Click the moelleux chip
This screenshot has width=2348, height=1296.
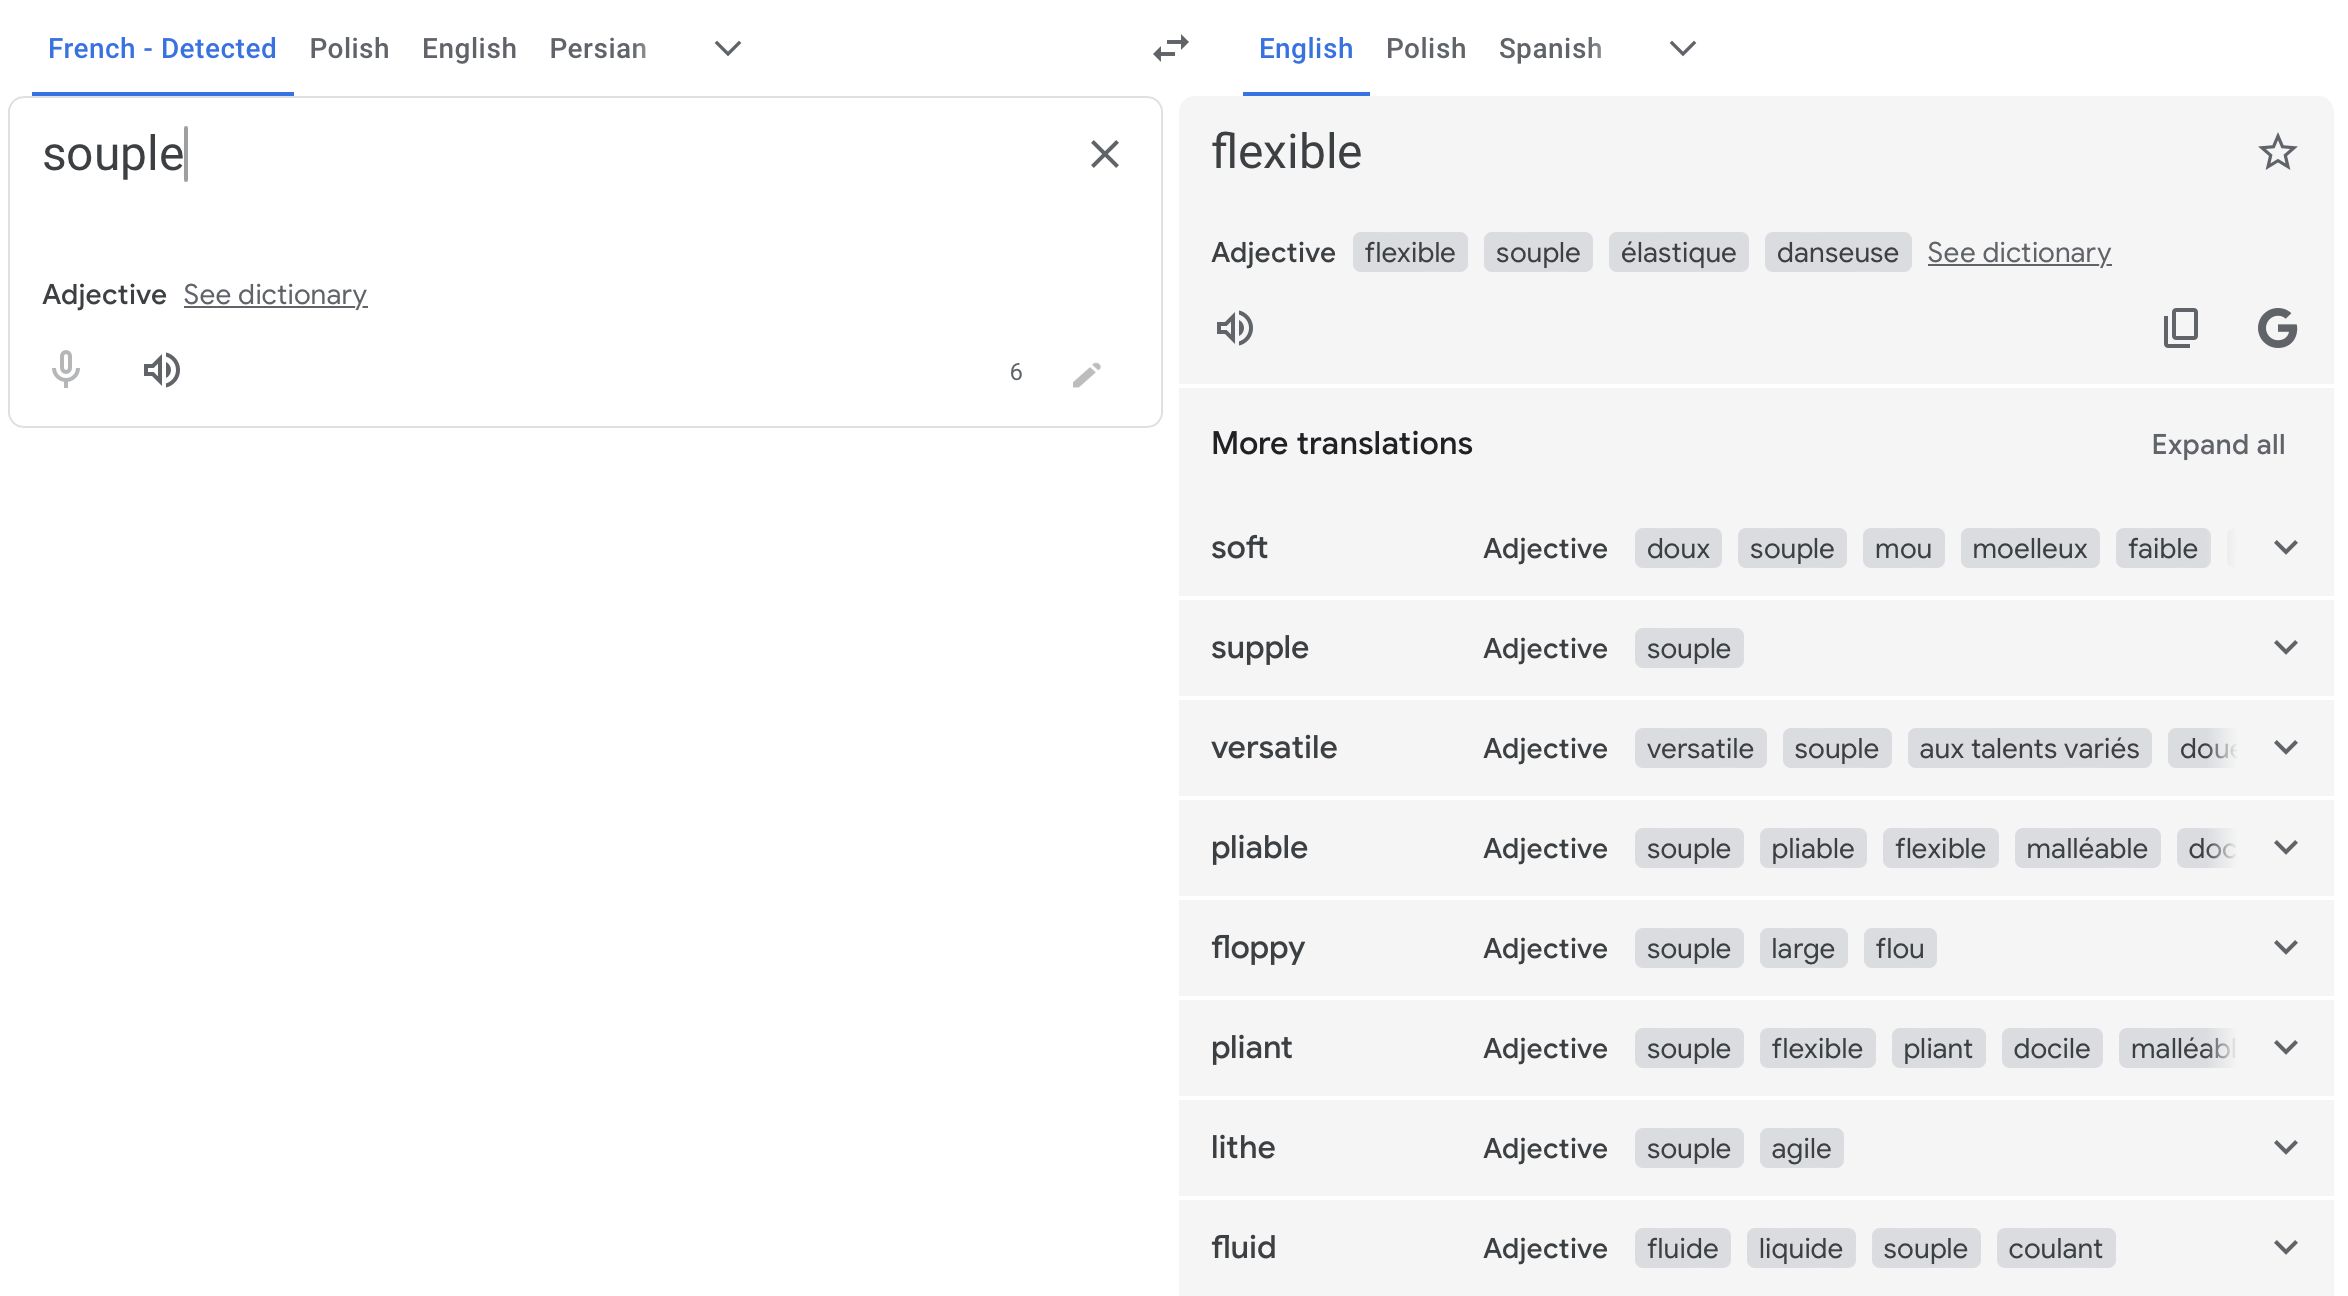point(2029,548)
